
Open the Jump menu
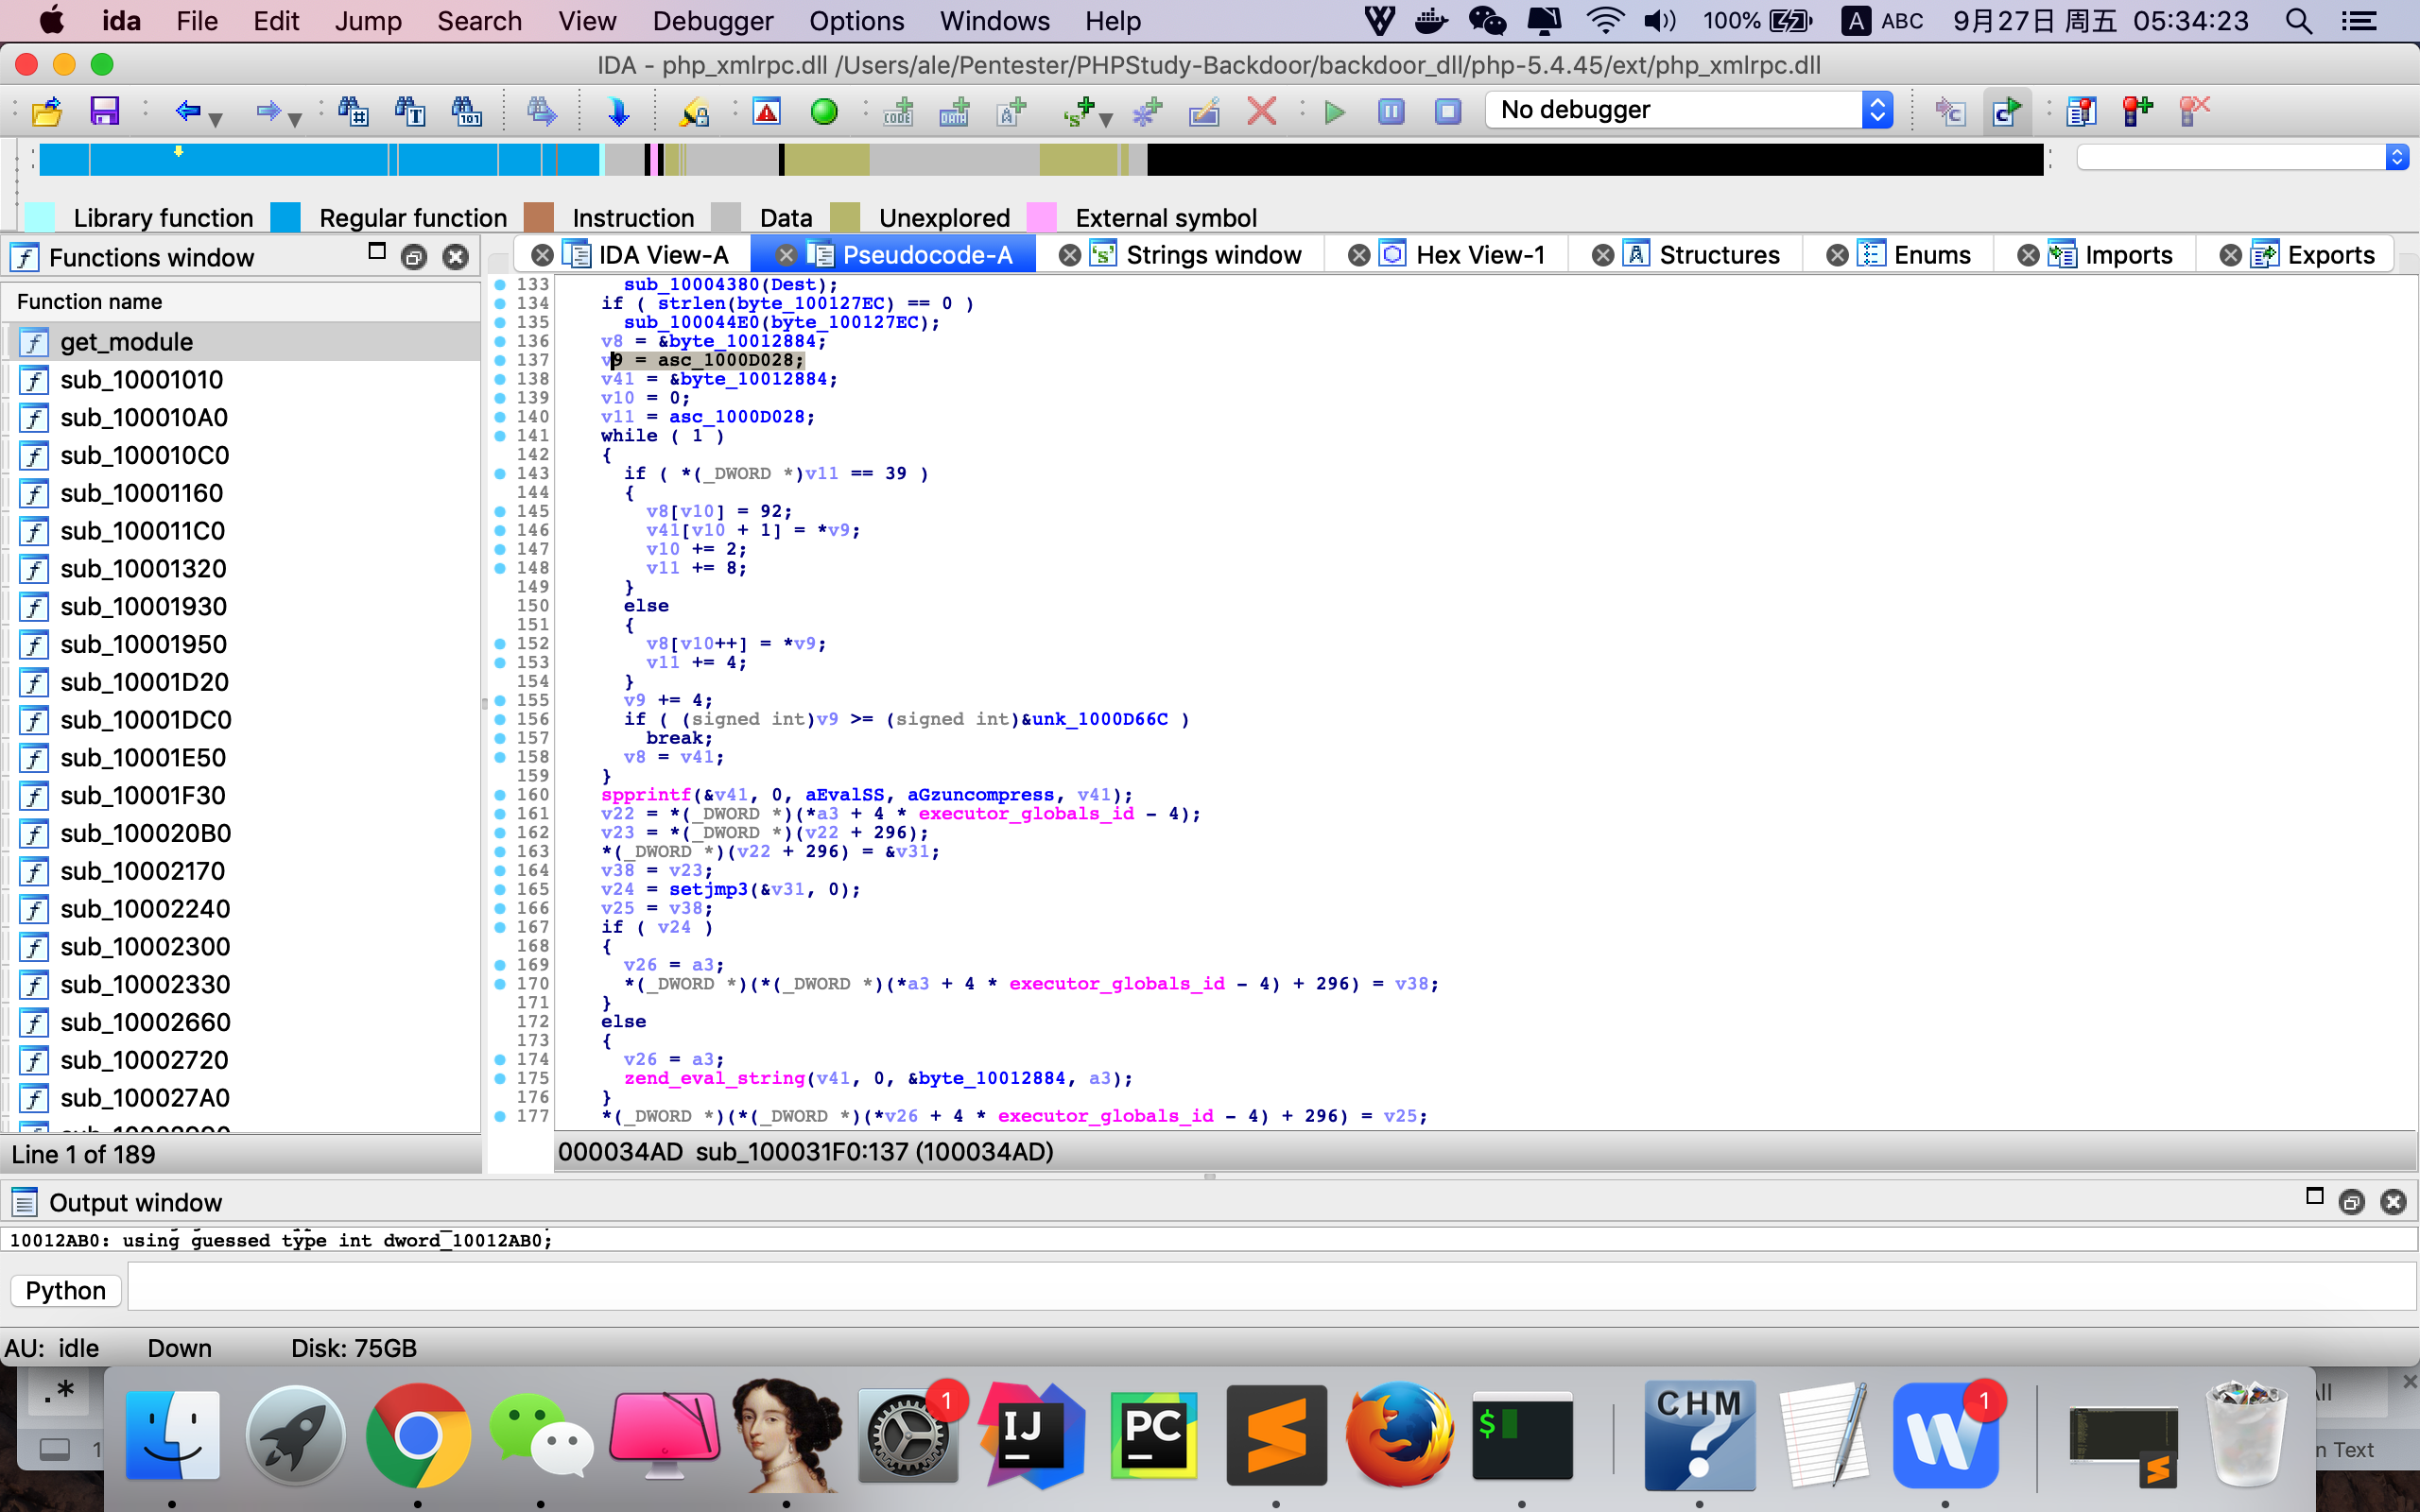pyautogui.click(x=368, y=21)
